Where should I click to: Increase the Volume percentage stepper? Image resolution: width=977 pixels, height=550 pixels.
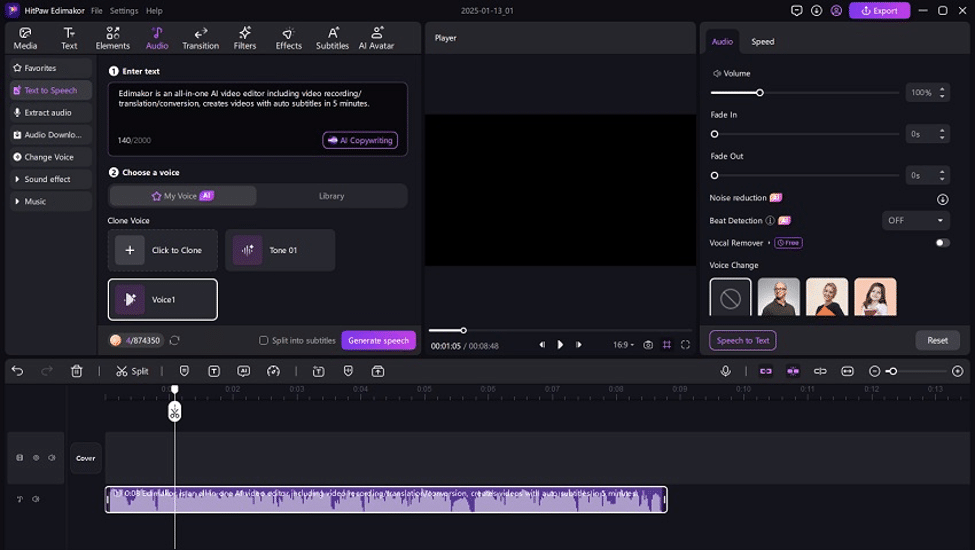pyautogui.click(x=942, y=89)
